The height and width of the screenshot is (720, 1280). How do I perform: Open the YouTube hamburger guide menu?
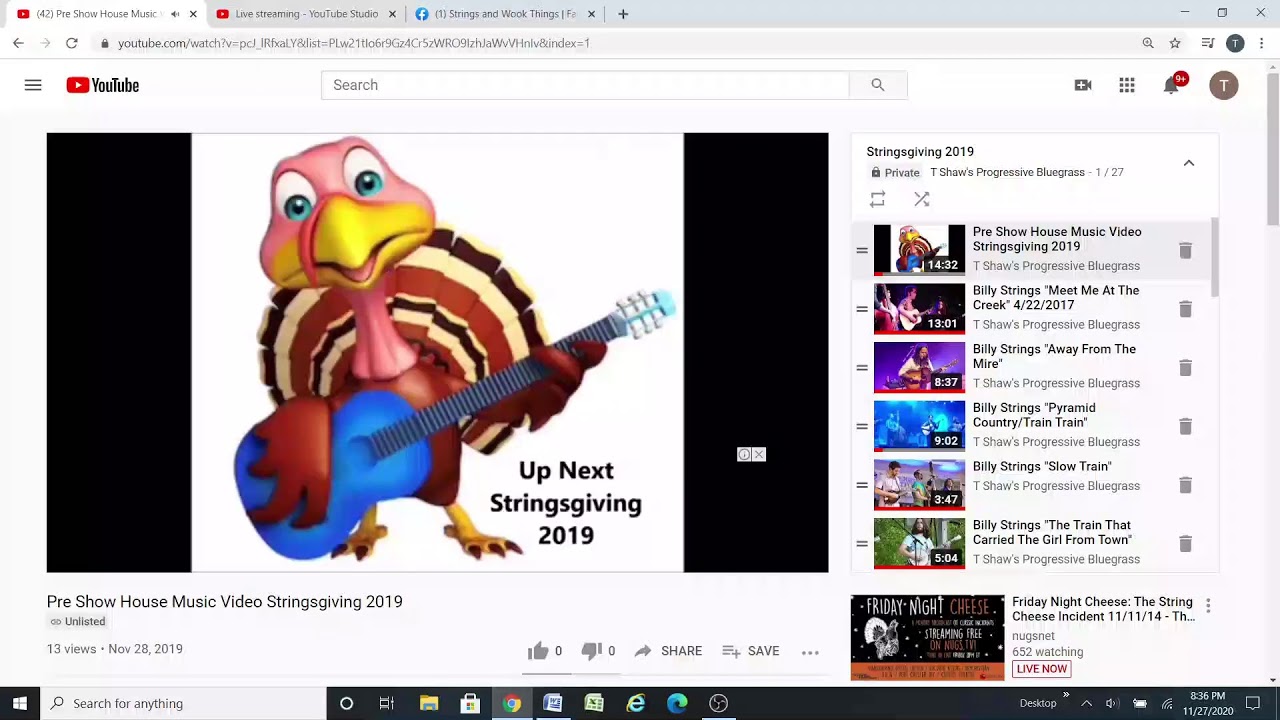33,85
